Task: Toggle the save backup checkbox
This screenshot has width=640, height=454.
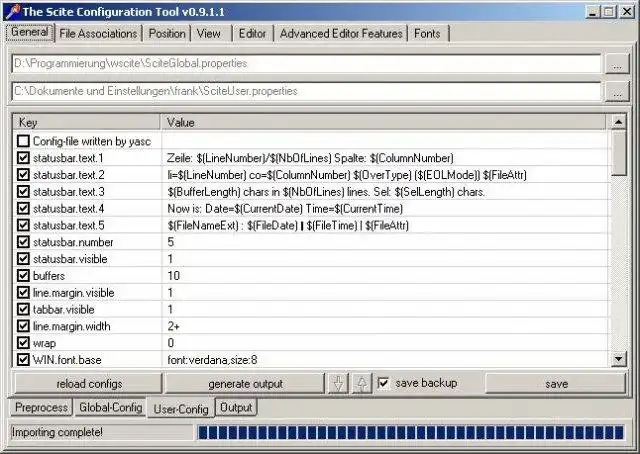Action: tap(383, 383)
